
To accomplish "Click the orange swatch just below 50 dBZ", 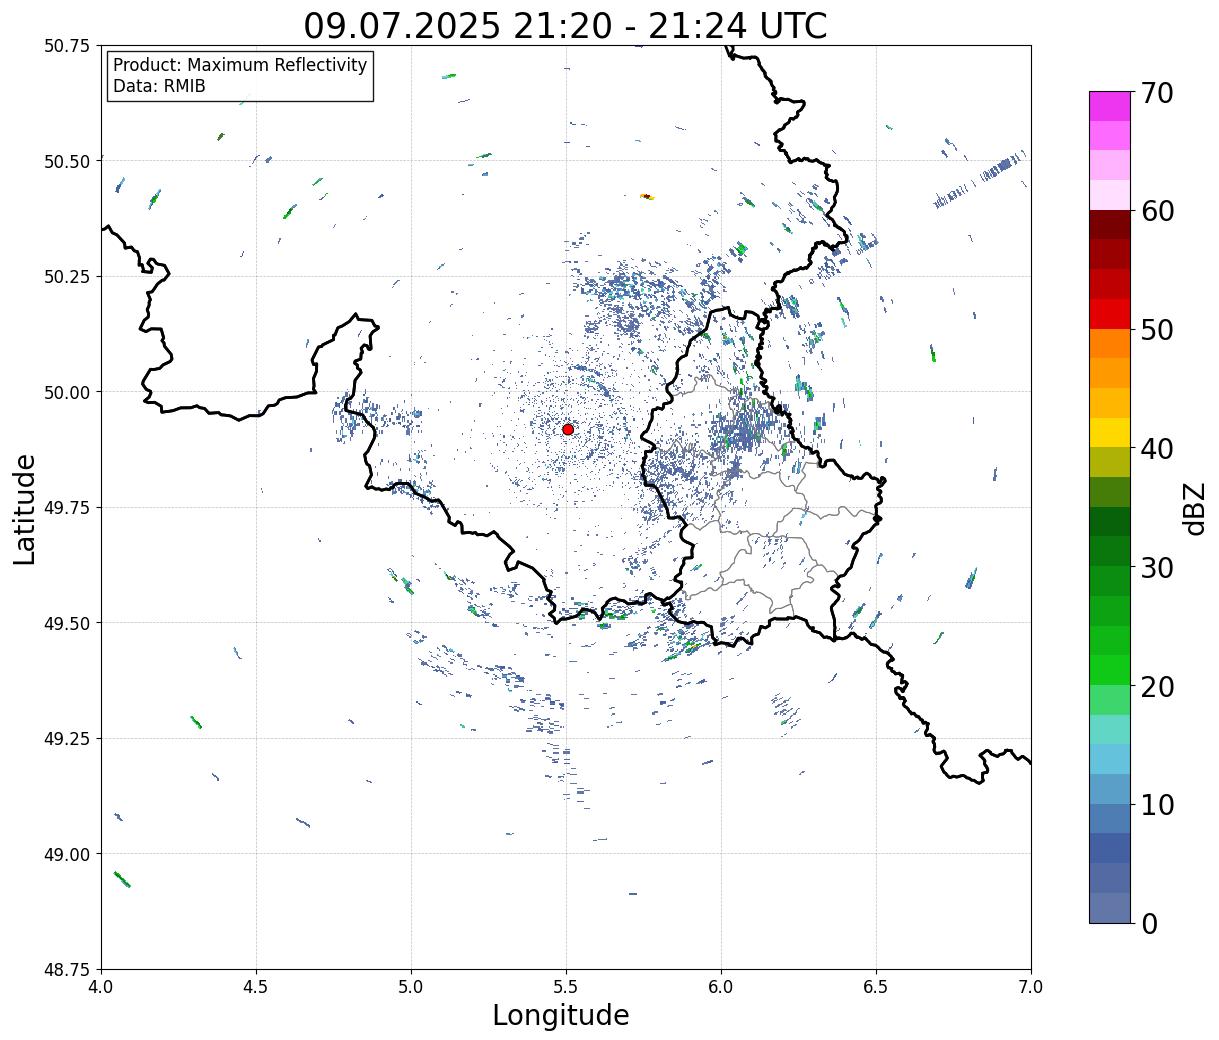I will click(1110, 344).
